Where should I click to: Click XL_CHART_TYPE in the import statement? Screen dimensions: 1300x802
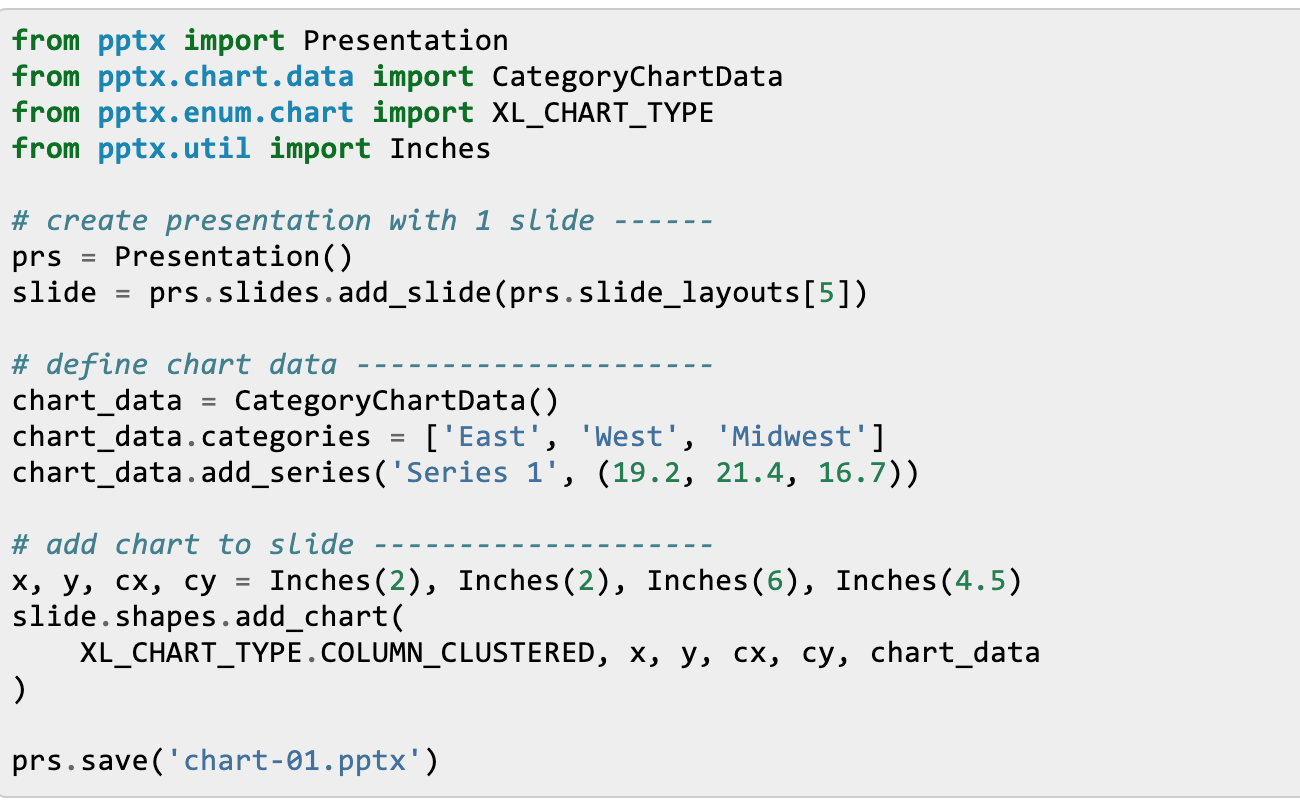(x=603, y=113)
